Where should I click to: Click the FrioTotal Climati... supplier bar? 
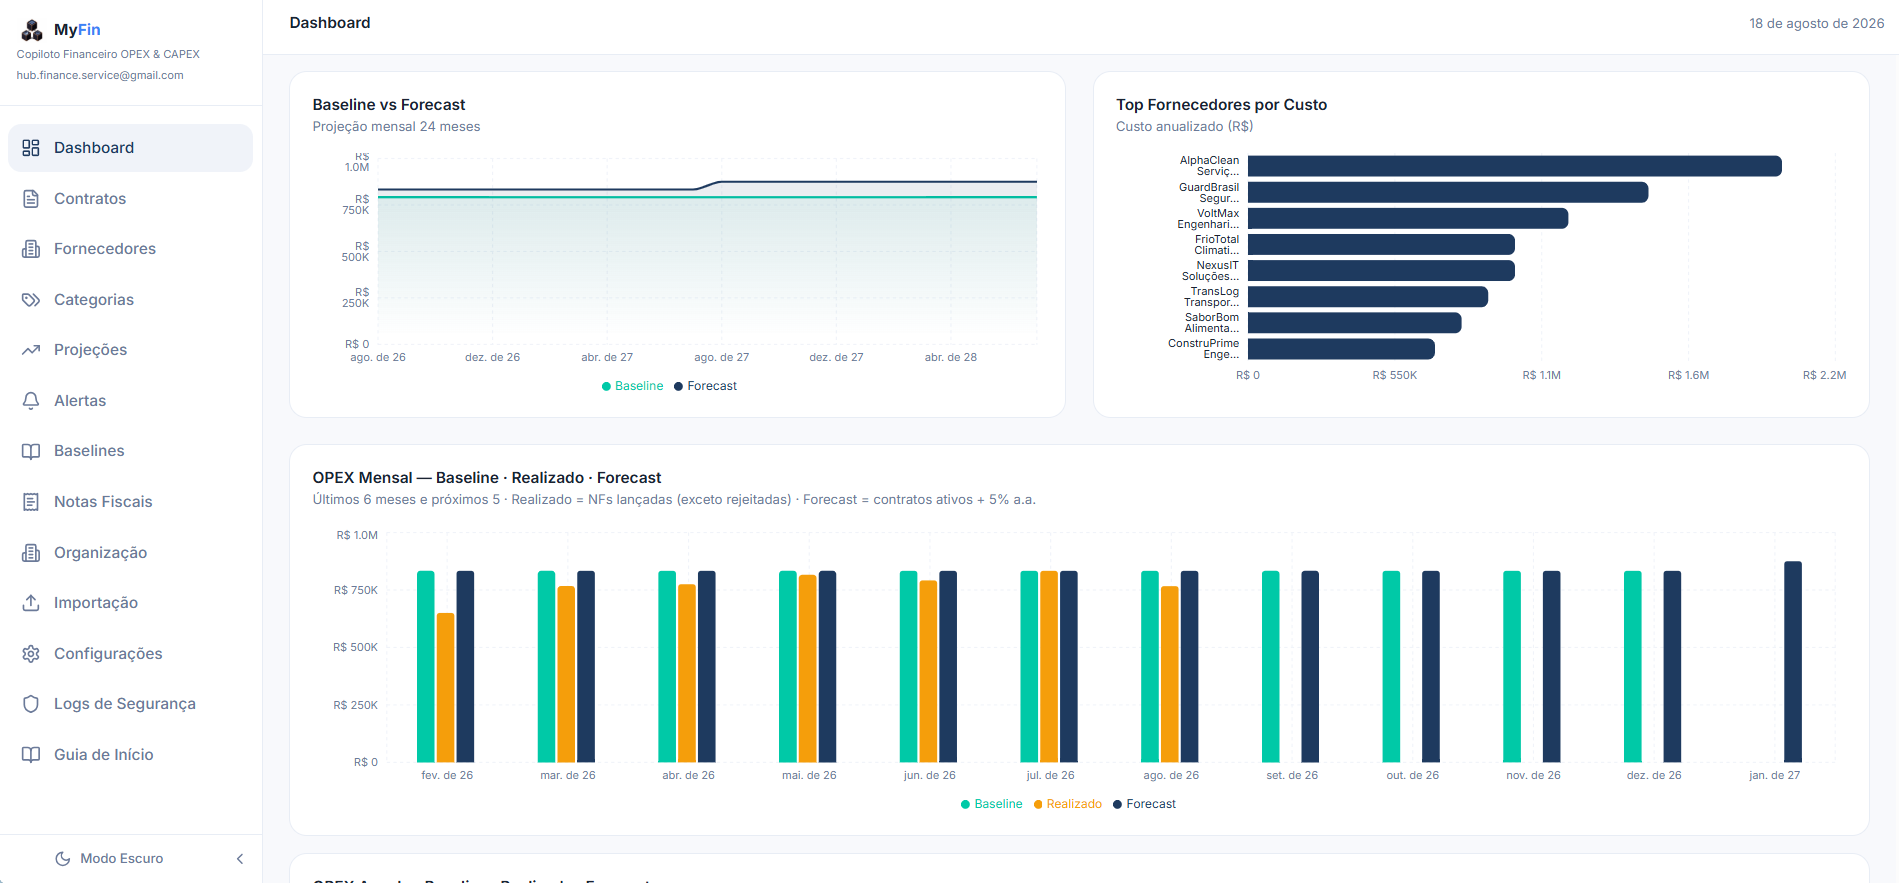click(1381, 244)
